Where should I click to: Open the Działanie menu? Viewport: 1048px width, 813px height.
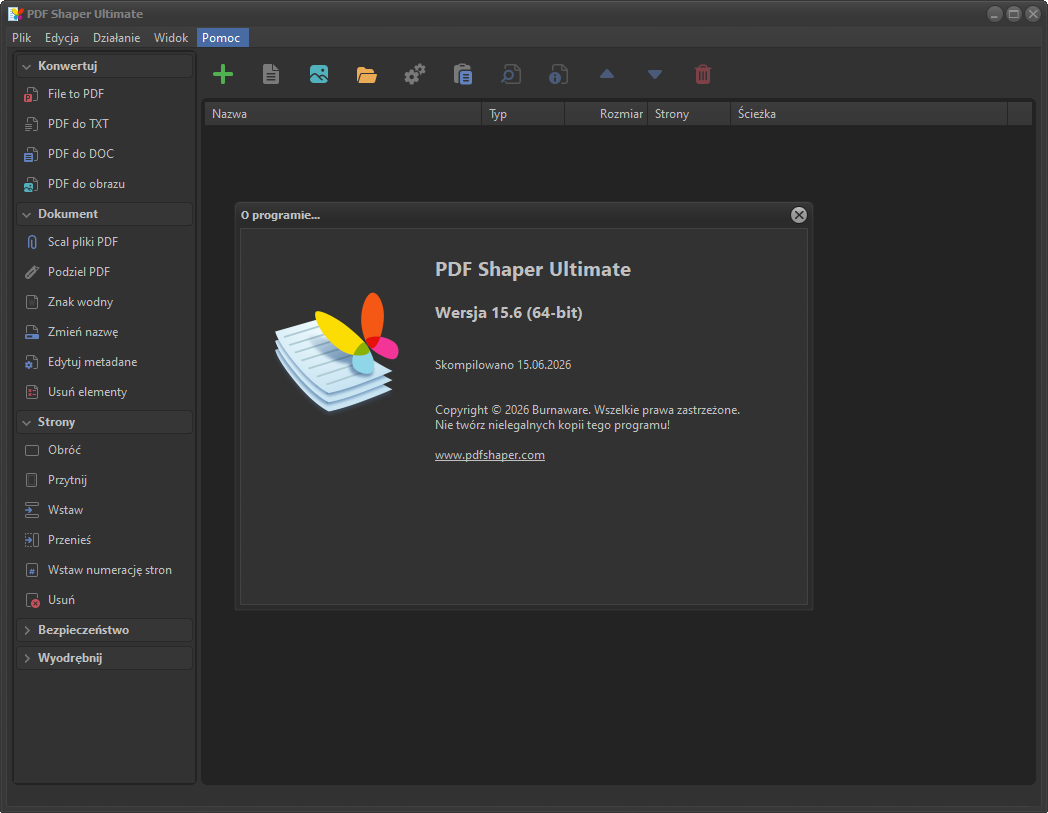click(116, 37)
